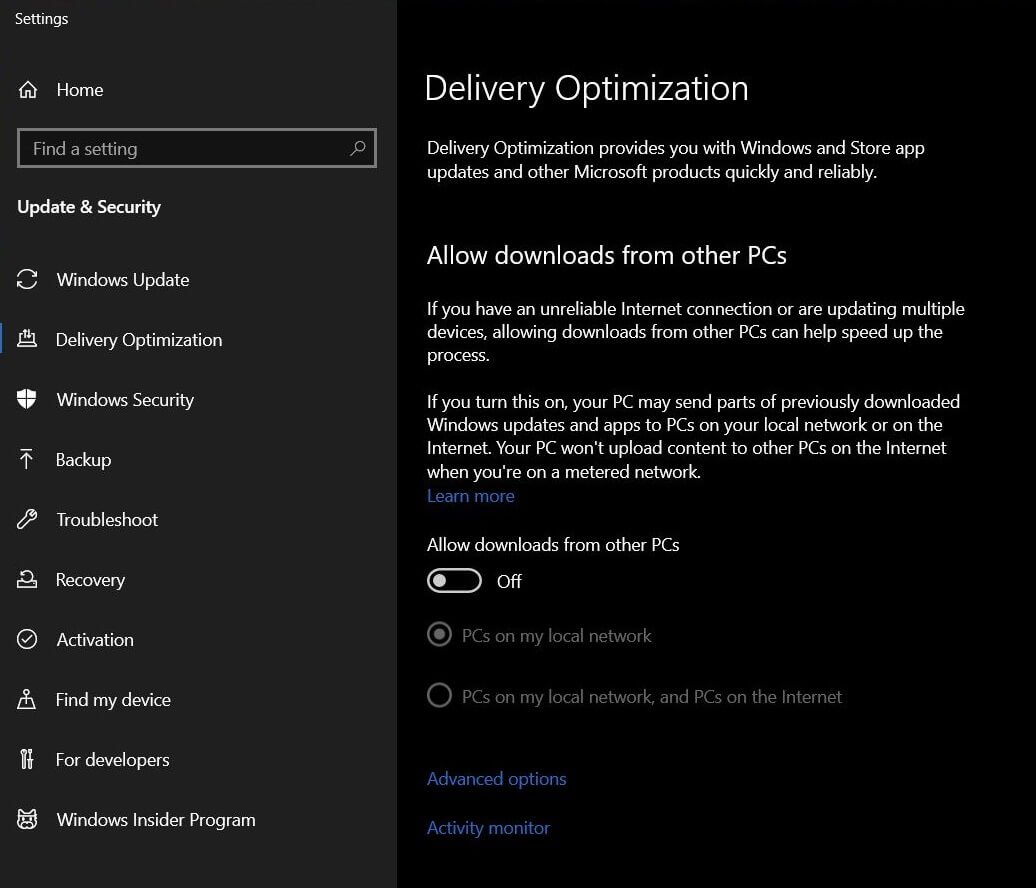The height and width of the screenshot is (888, 1036).
Task: Click the Find my device icon
Action: [26, 699]
